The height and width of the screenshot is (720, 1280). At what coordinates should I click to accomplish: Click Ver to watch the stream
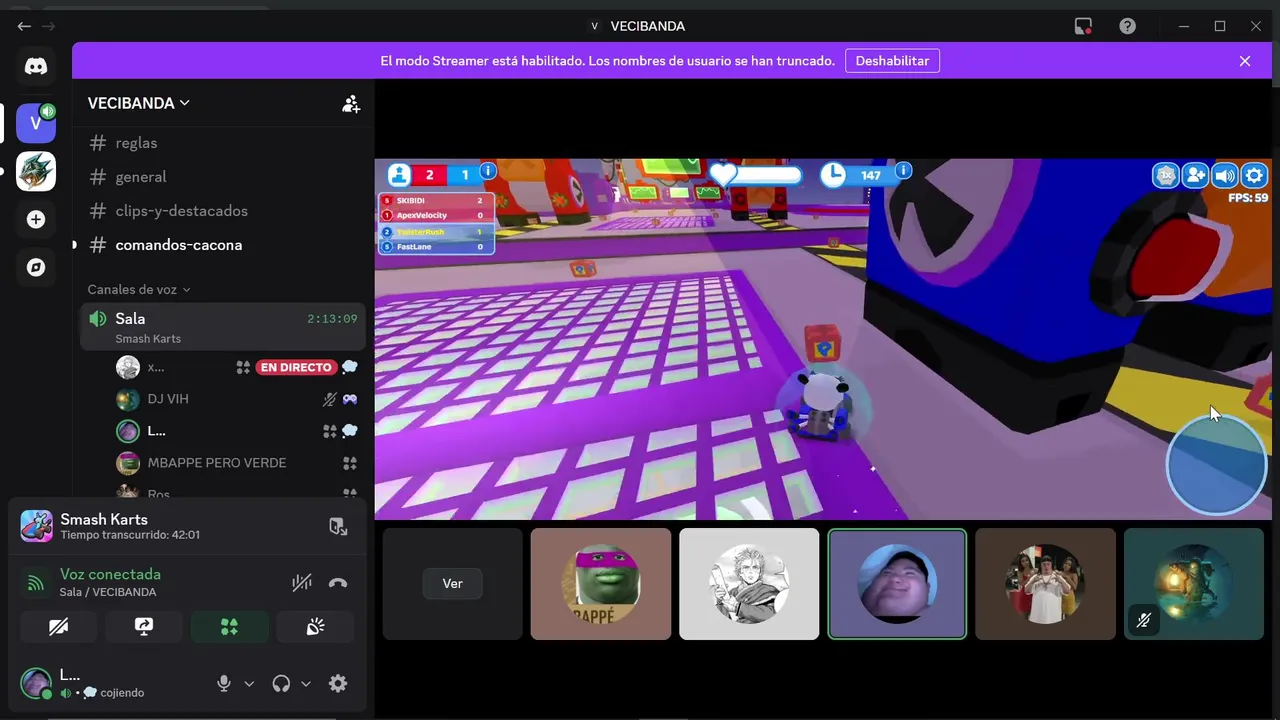[452, 584]
